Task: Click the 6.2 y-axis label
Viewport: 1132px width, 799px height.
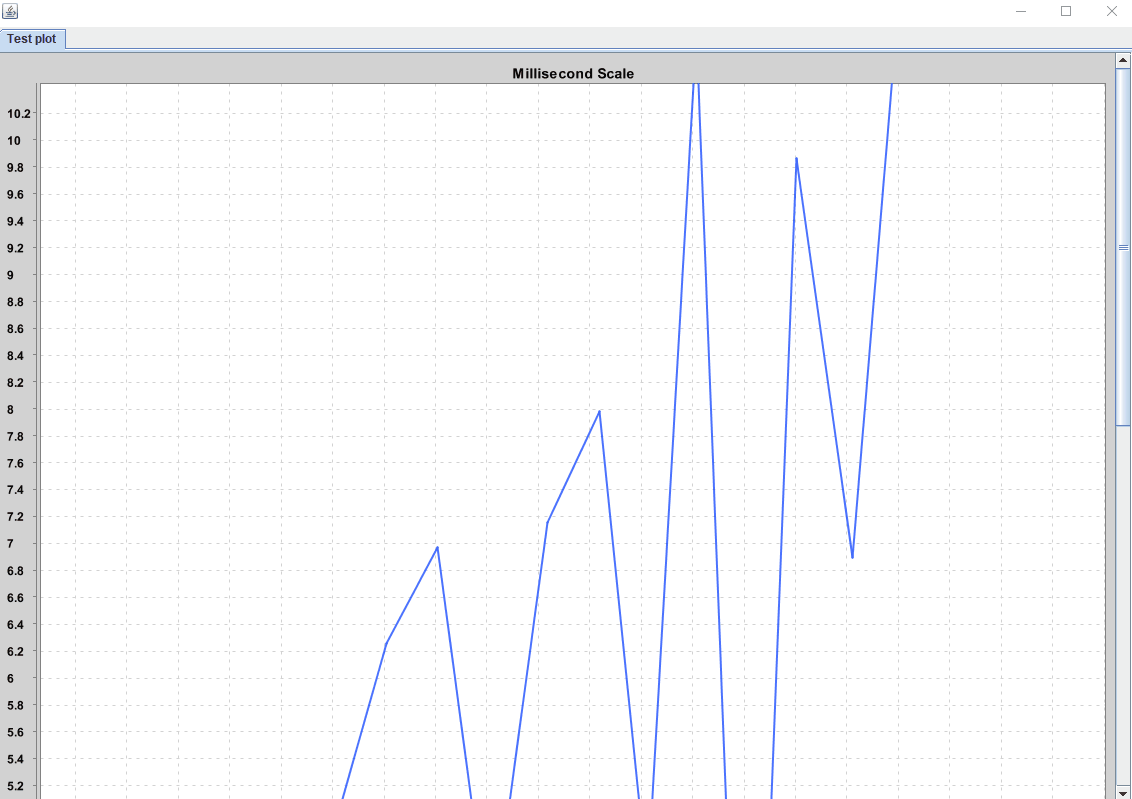Action: (15, 651)
